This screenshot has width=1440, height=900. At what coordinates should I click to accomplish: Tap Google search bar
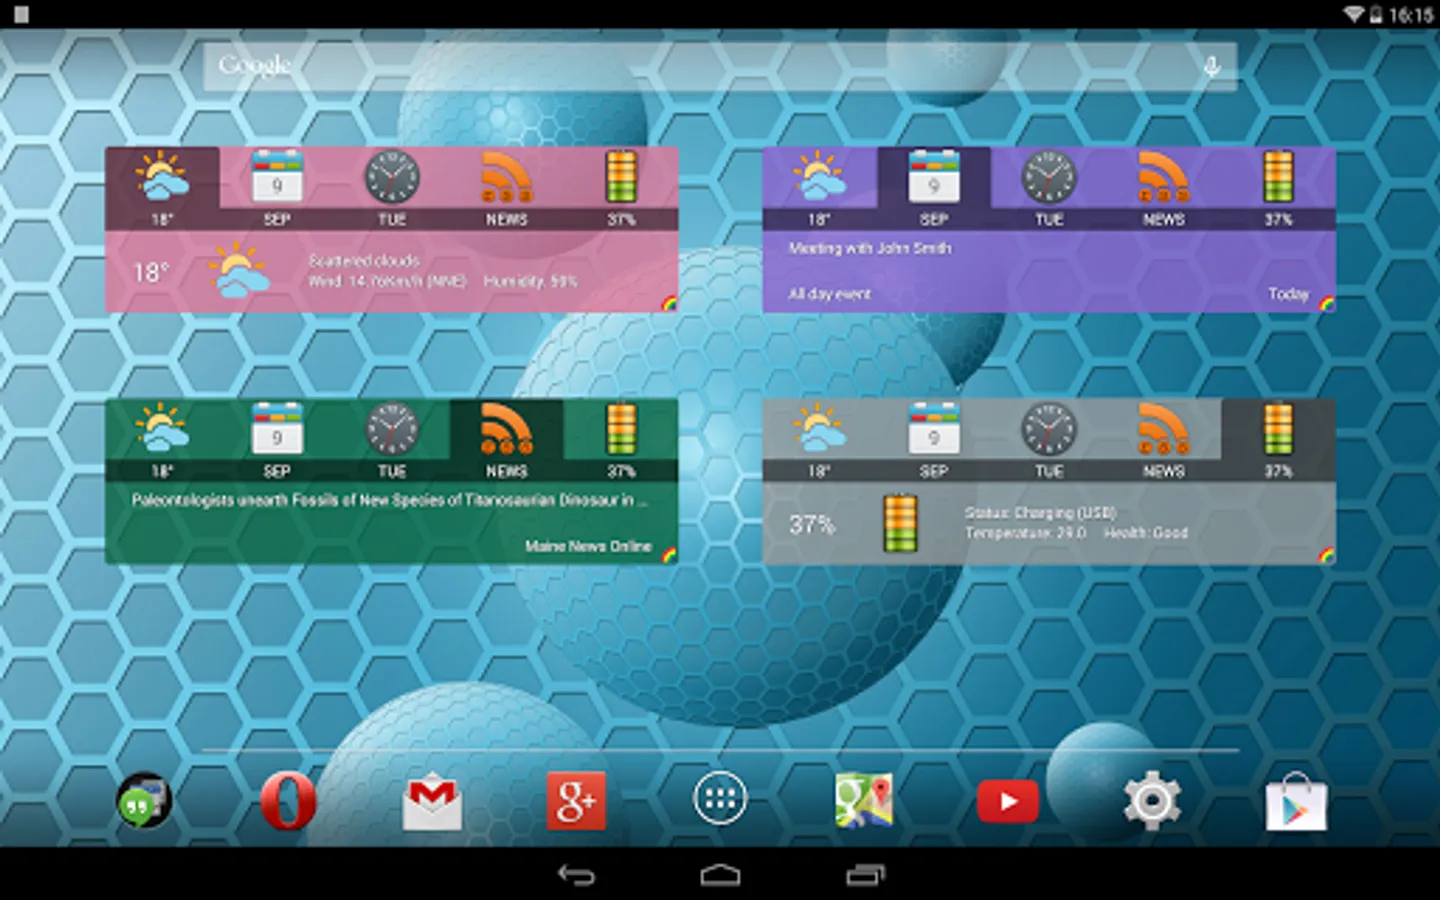tap(720, 67)
